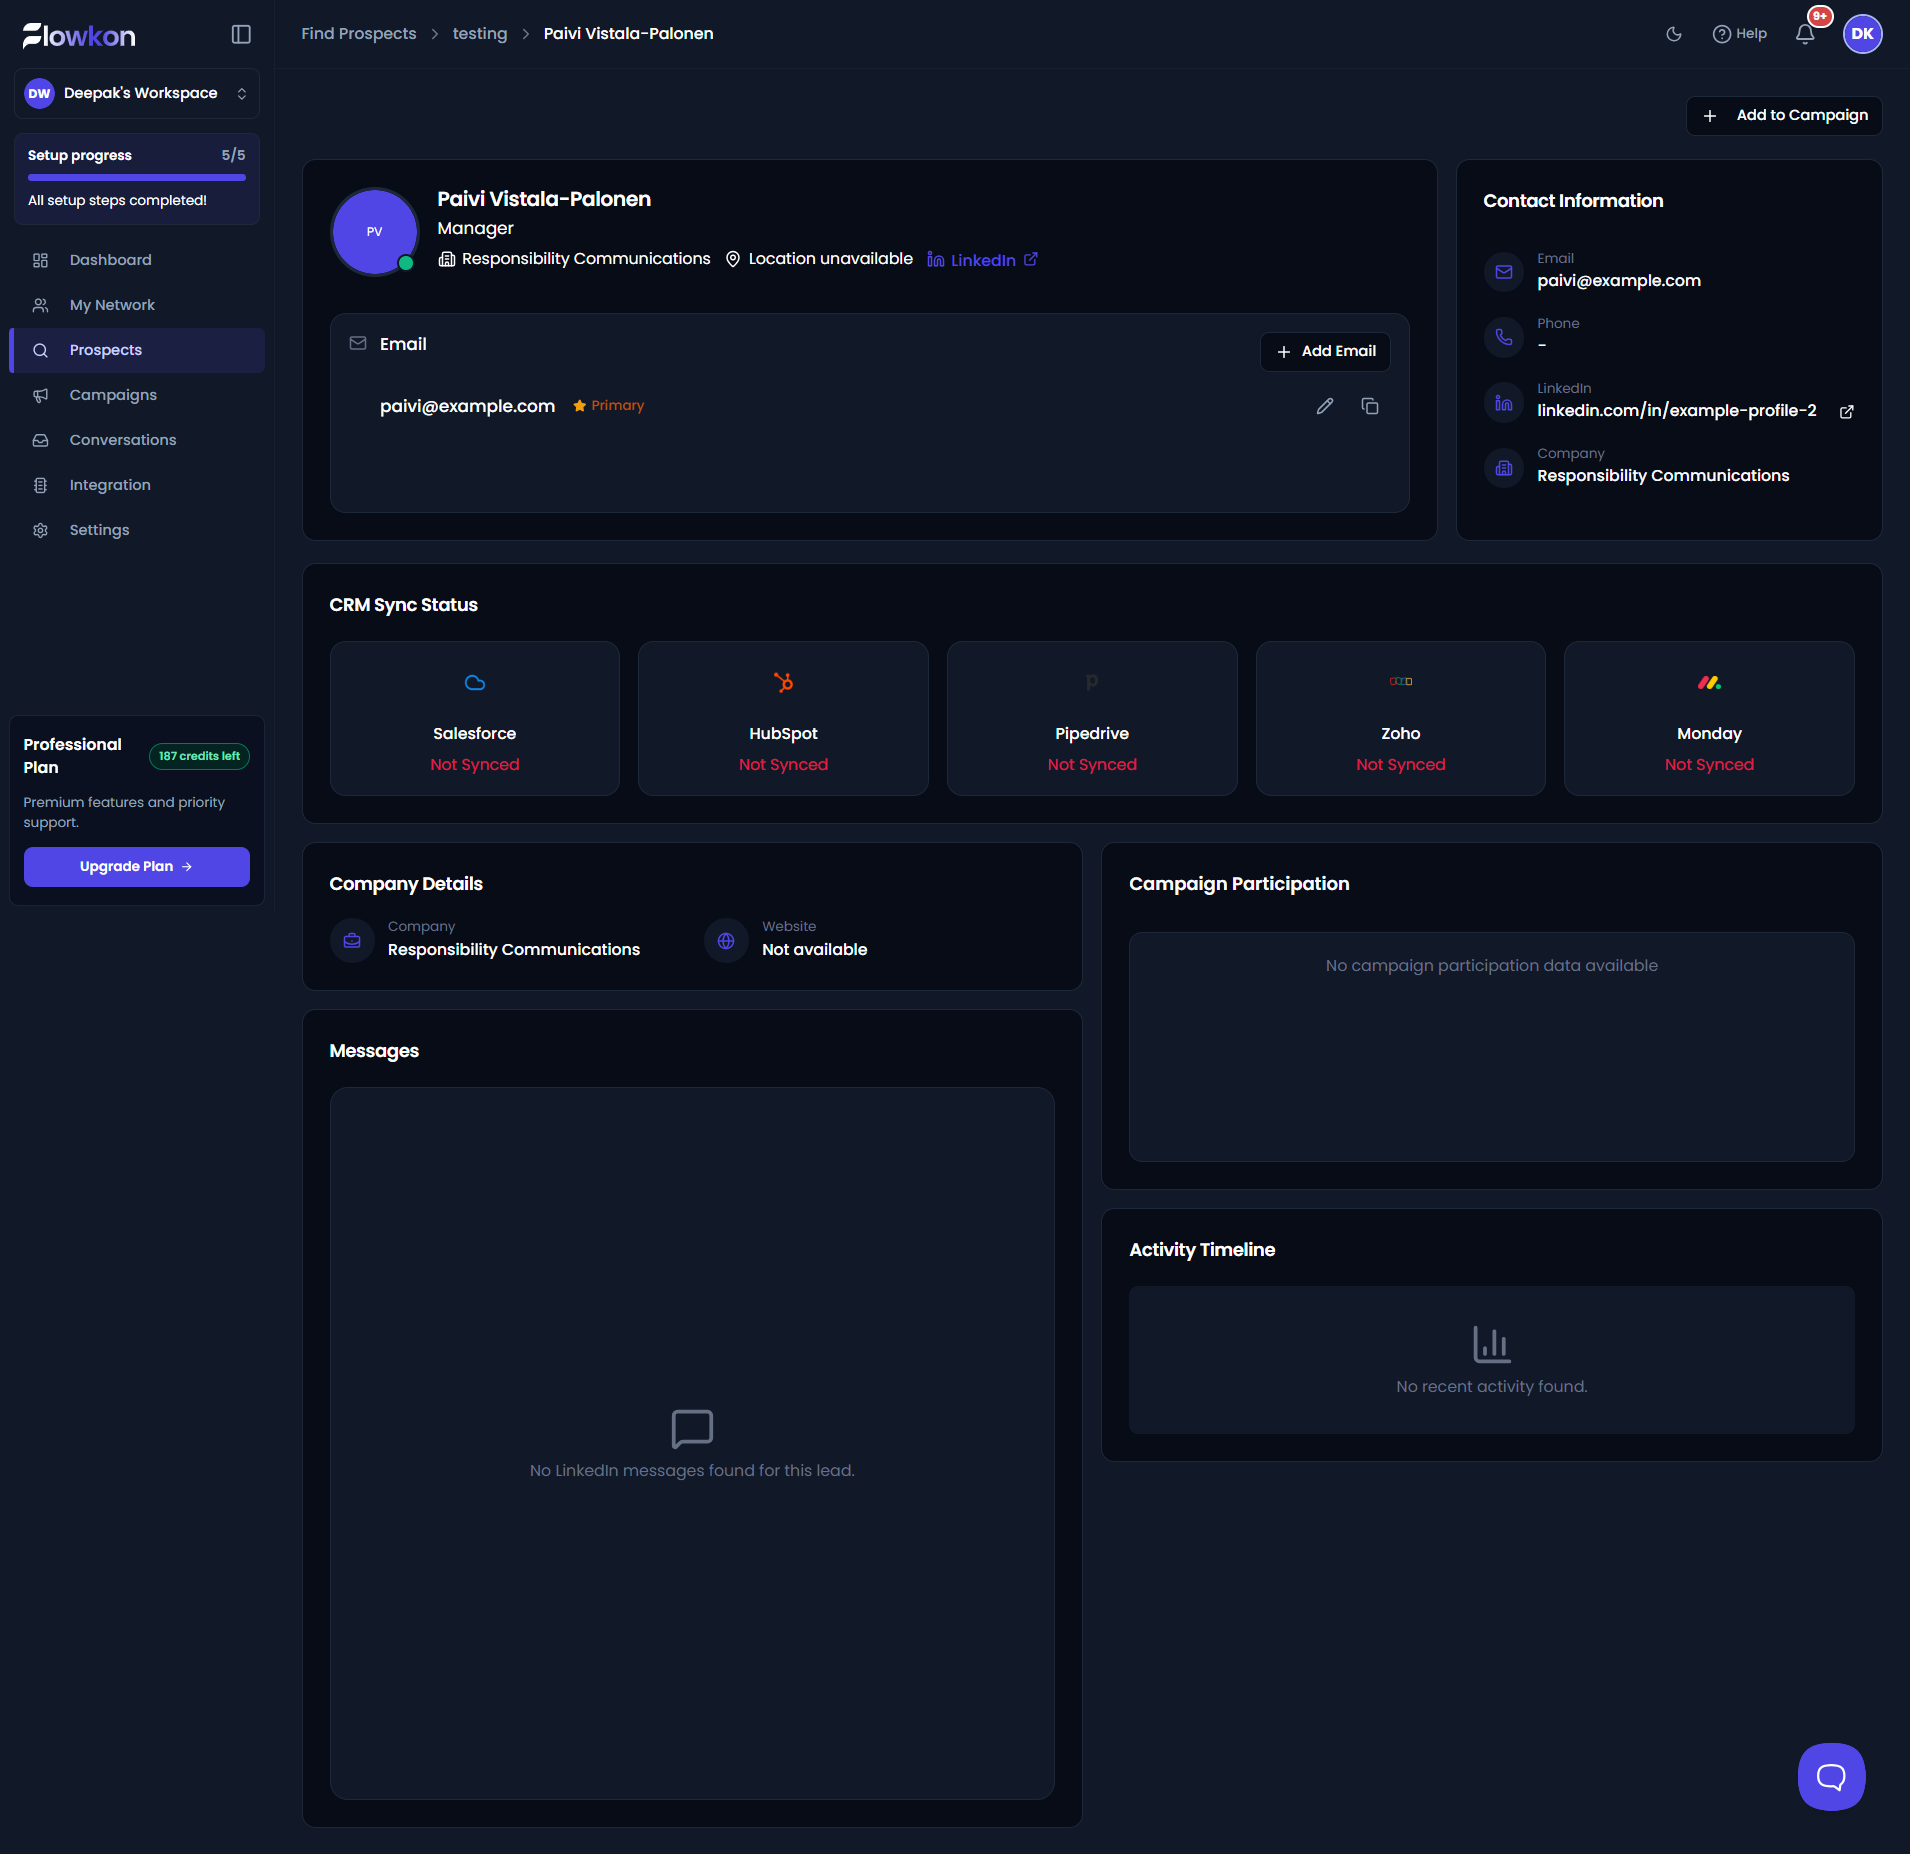The image size is (1910, 1854).
Task: Toggle dark mode moon icon
Action: (x=1674, y=34)
